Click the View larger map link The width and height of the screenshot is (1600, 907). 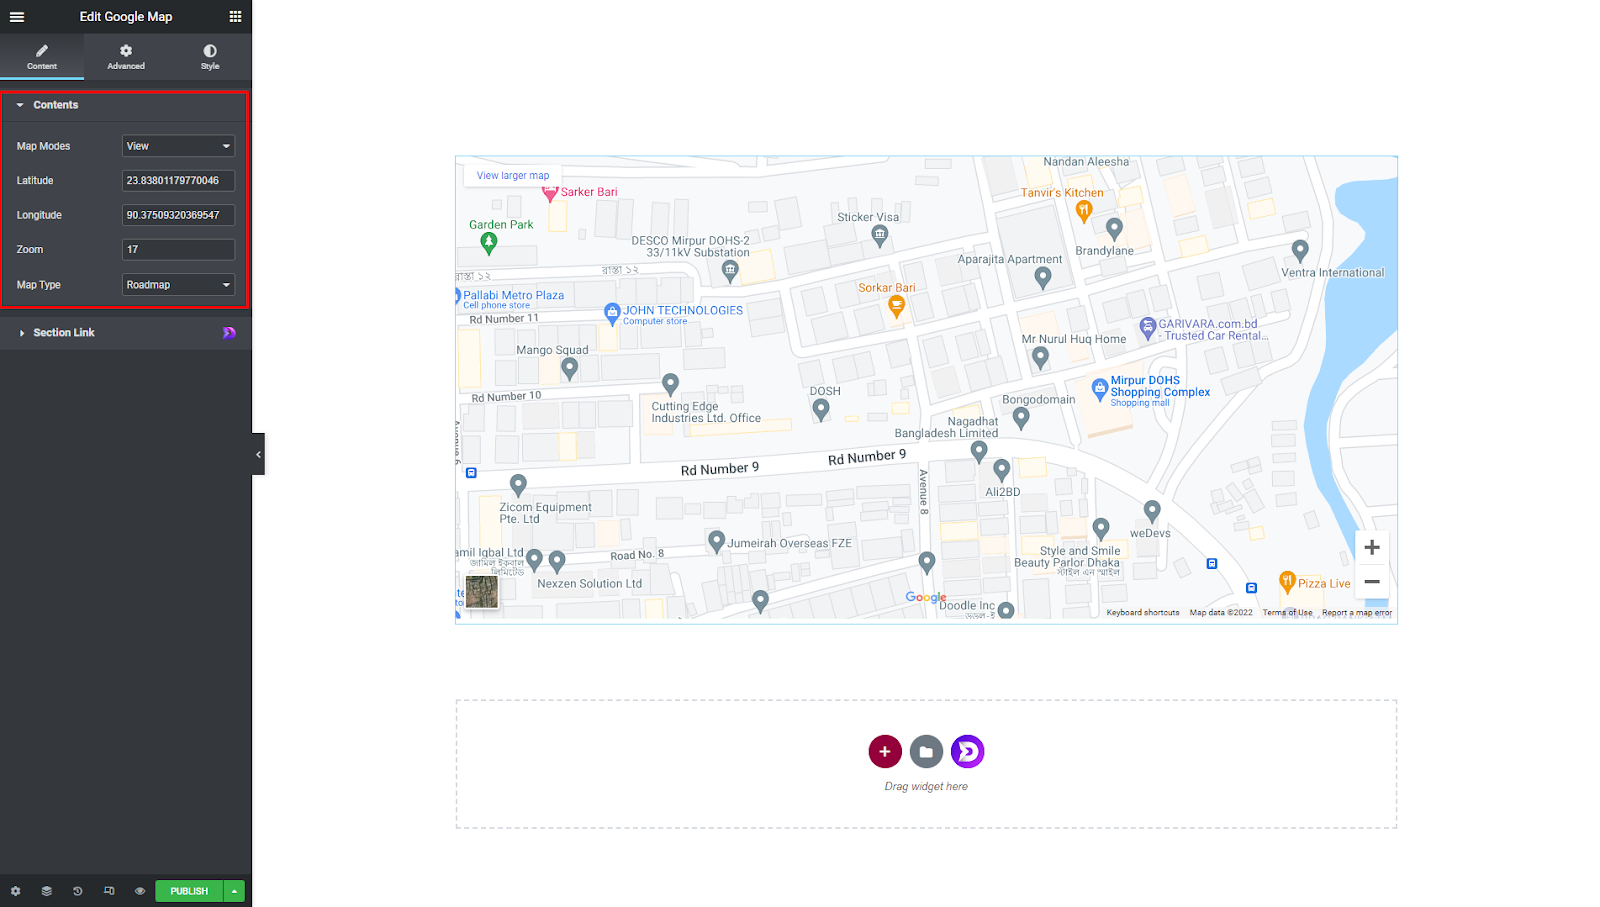pyautogui.click(x=513, y=175)
